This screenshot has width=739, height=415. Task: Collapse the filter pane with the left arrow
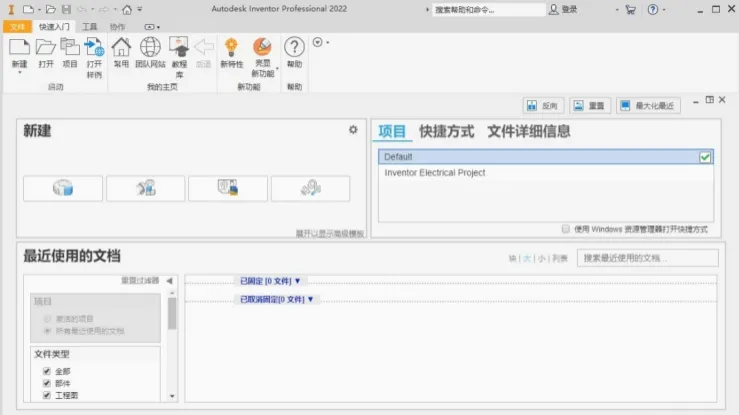[x=169, y=281]
